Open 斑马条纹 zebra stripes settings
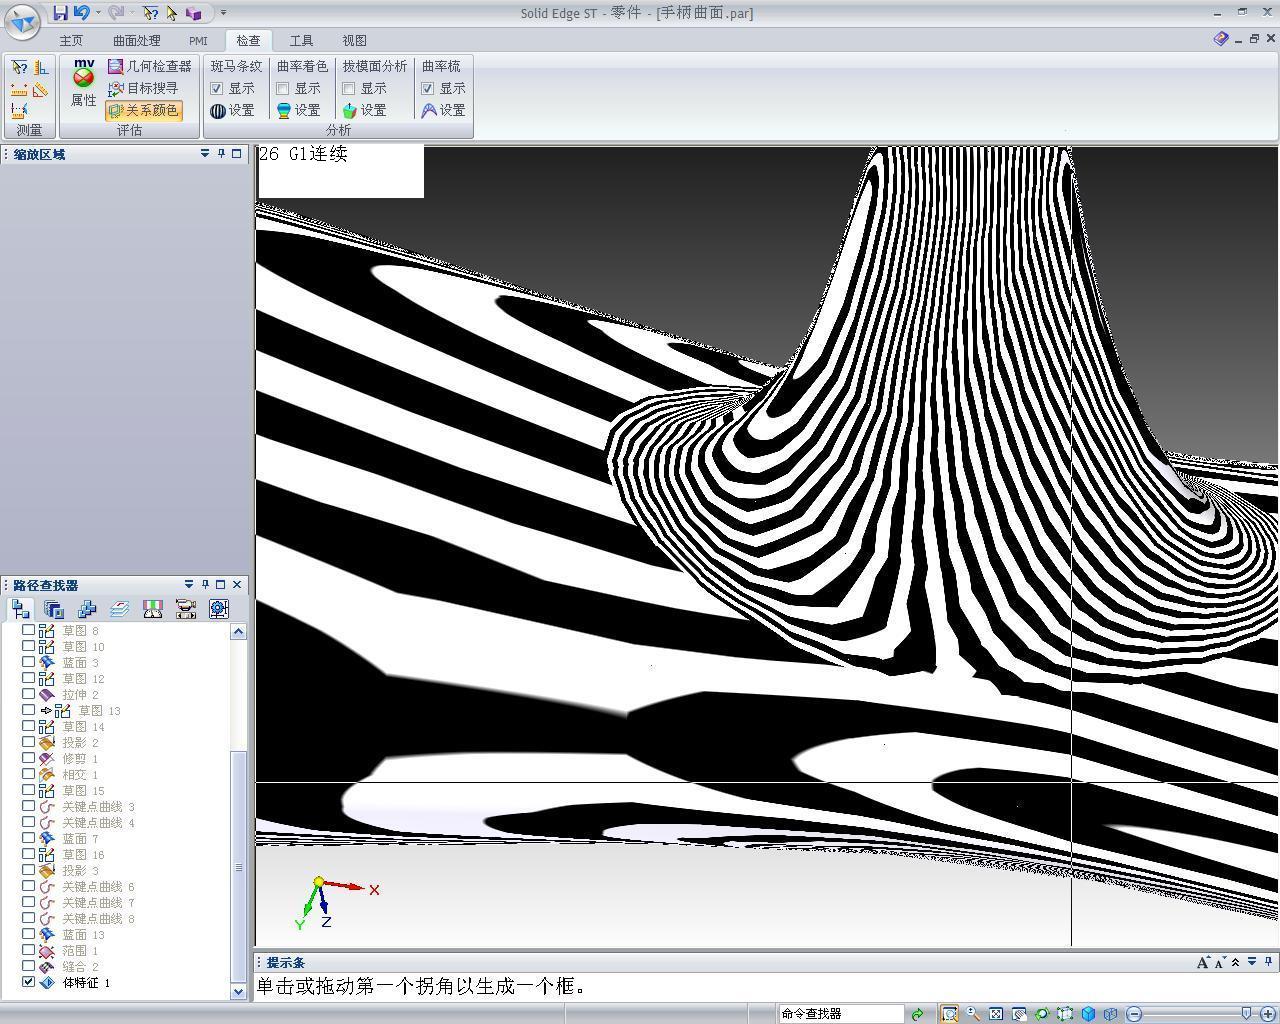1280x1024 pixels. point(233,110)
